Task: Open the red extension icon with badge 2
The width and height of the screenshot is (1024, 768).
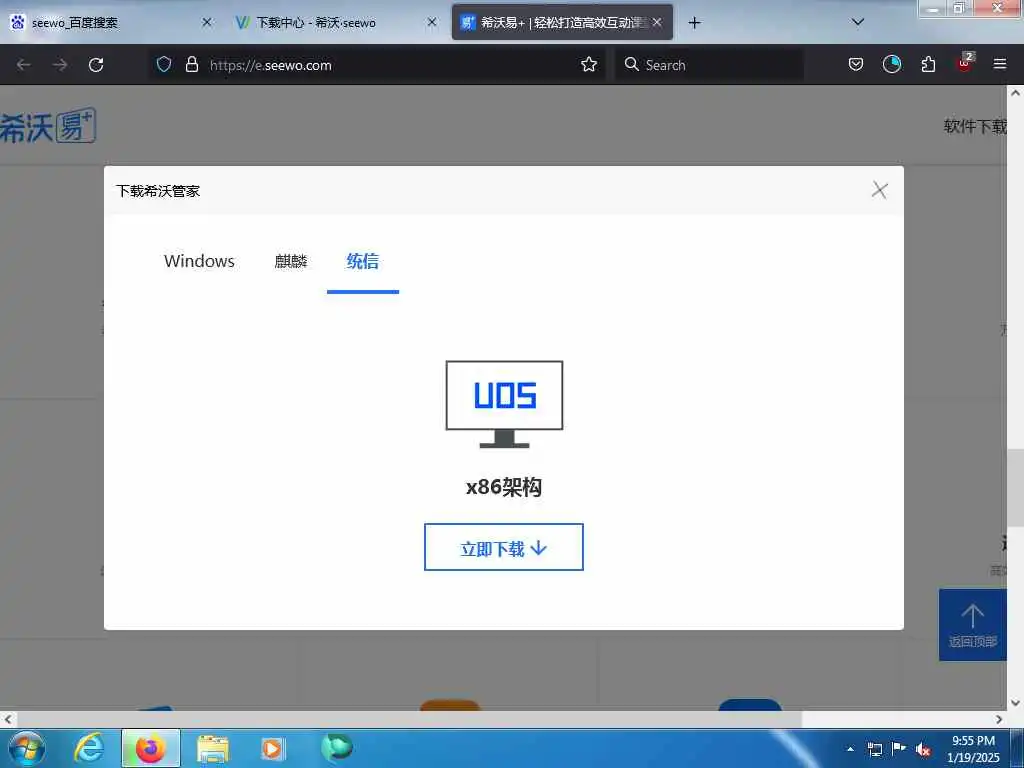Action: [x=965, y=63]
